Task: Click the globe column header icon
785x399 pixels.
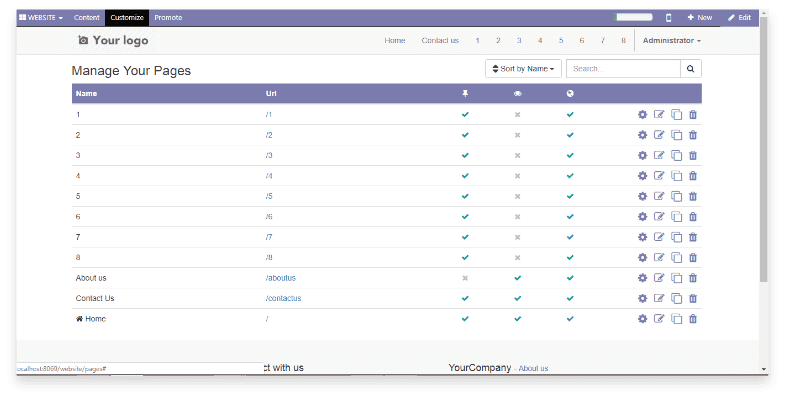Action: pyautogui.click(x=570, y=94)
